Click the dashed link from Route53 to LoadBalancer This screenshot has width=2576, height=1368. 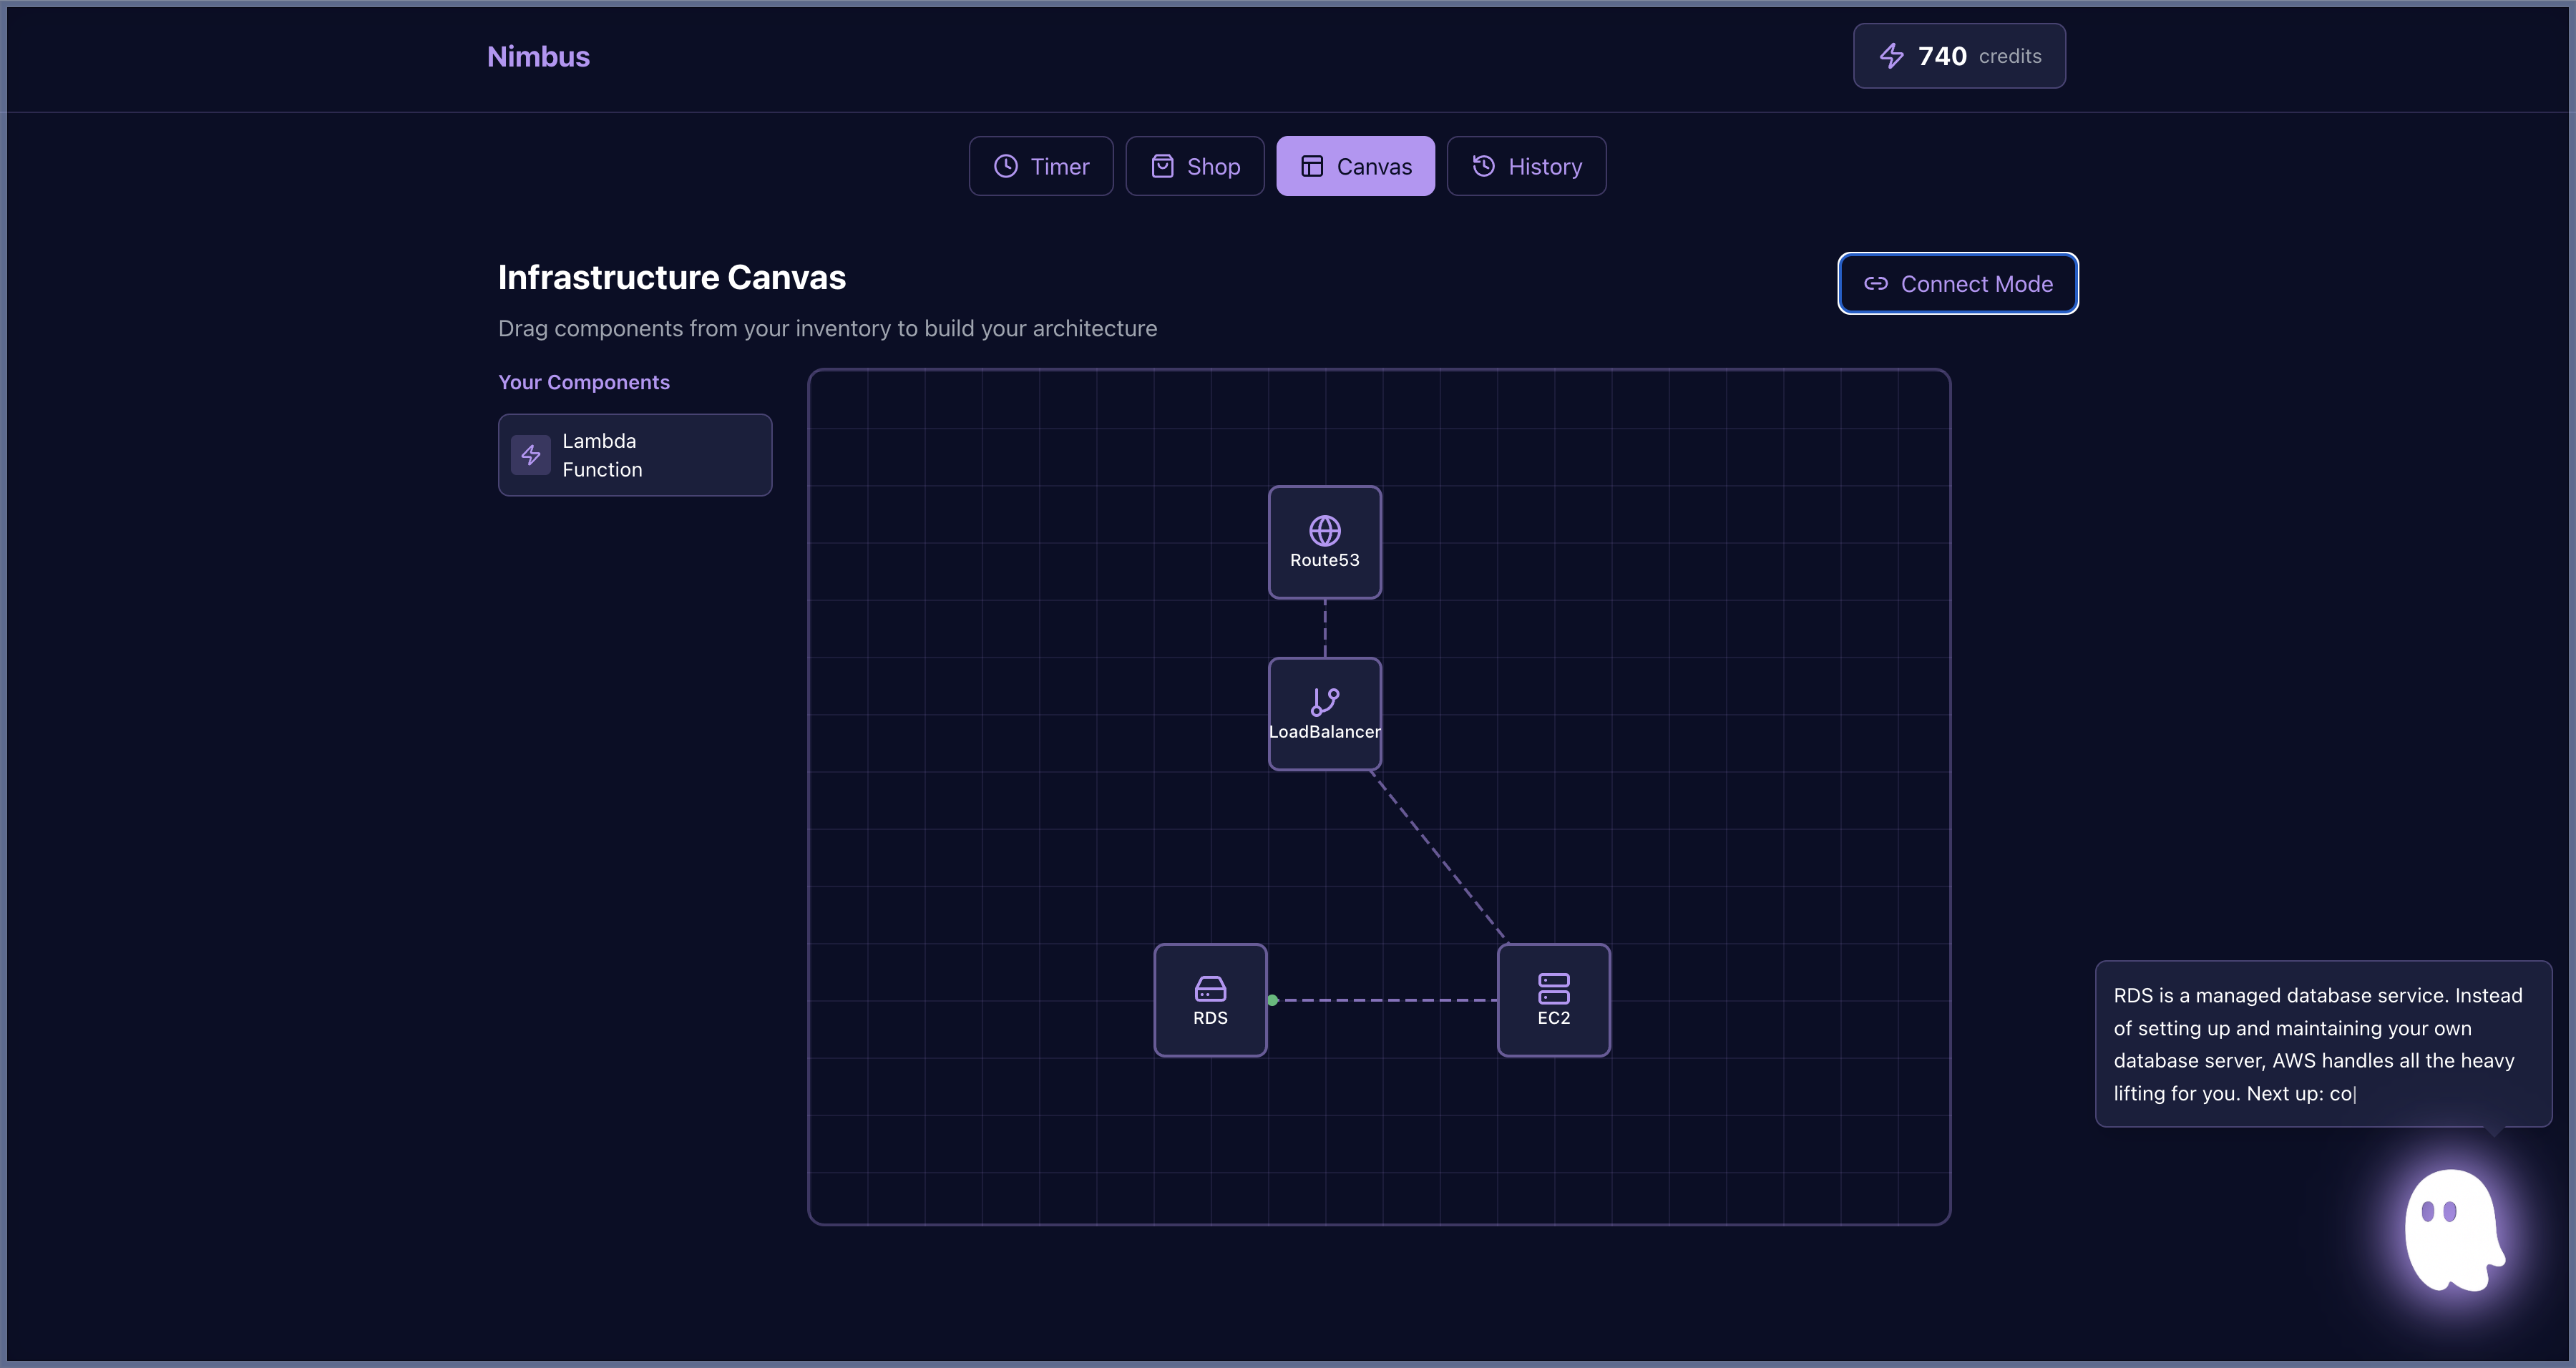tap(1325, 628)
